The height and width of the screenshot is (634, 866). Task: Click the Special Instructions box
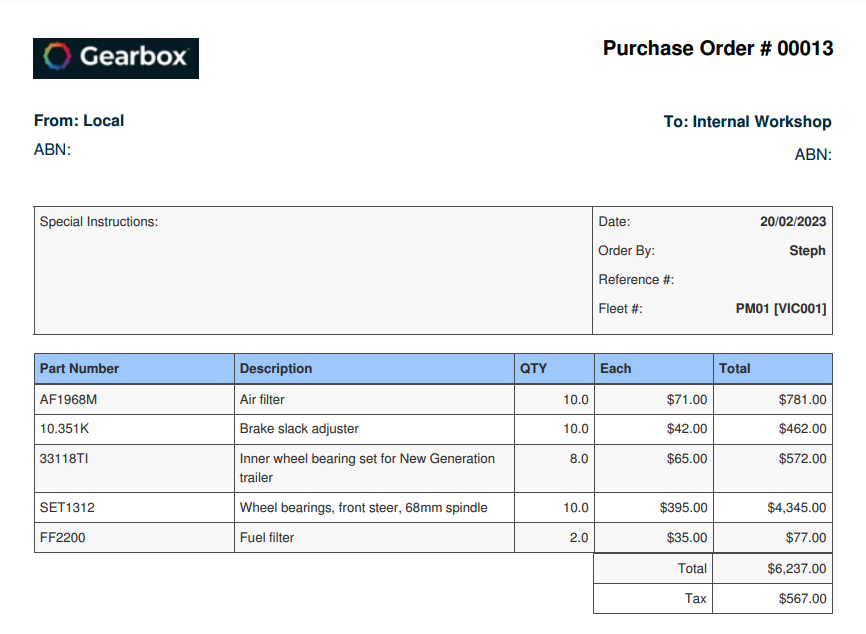coord(313,270)
